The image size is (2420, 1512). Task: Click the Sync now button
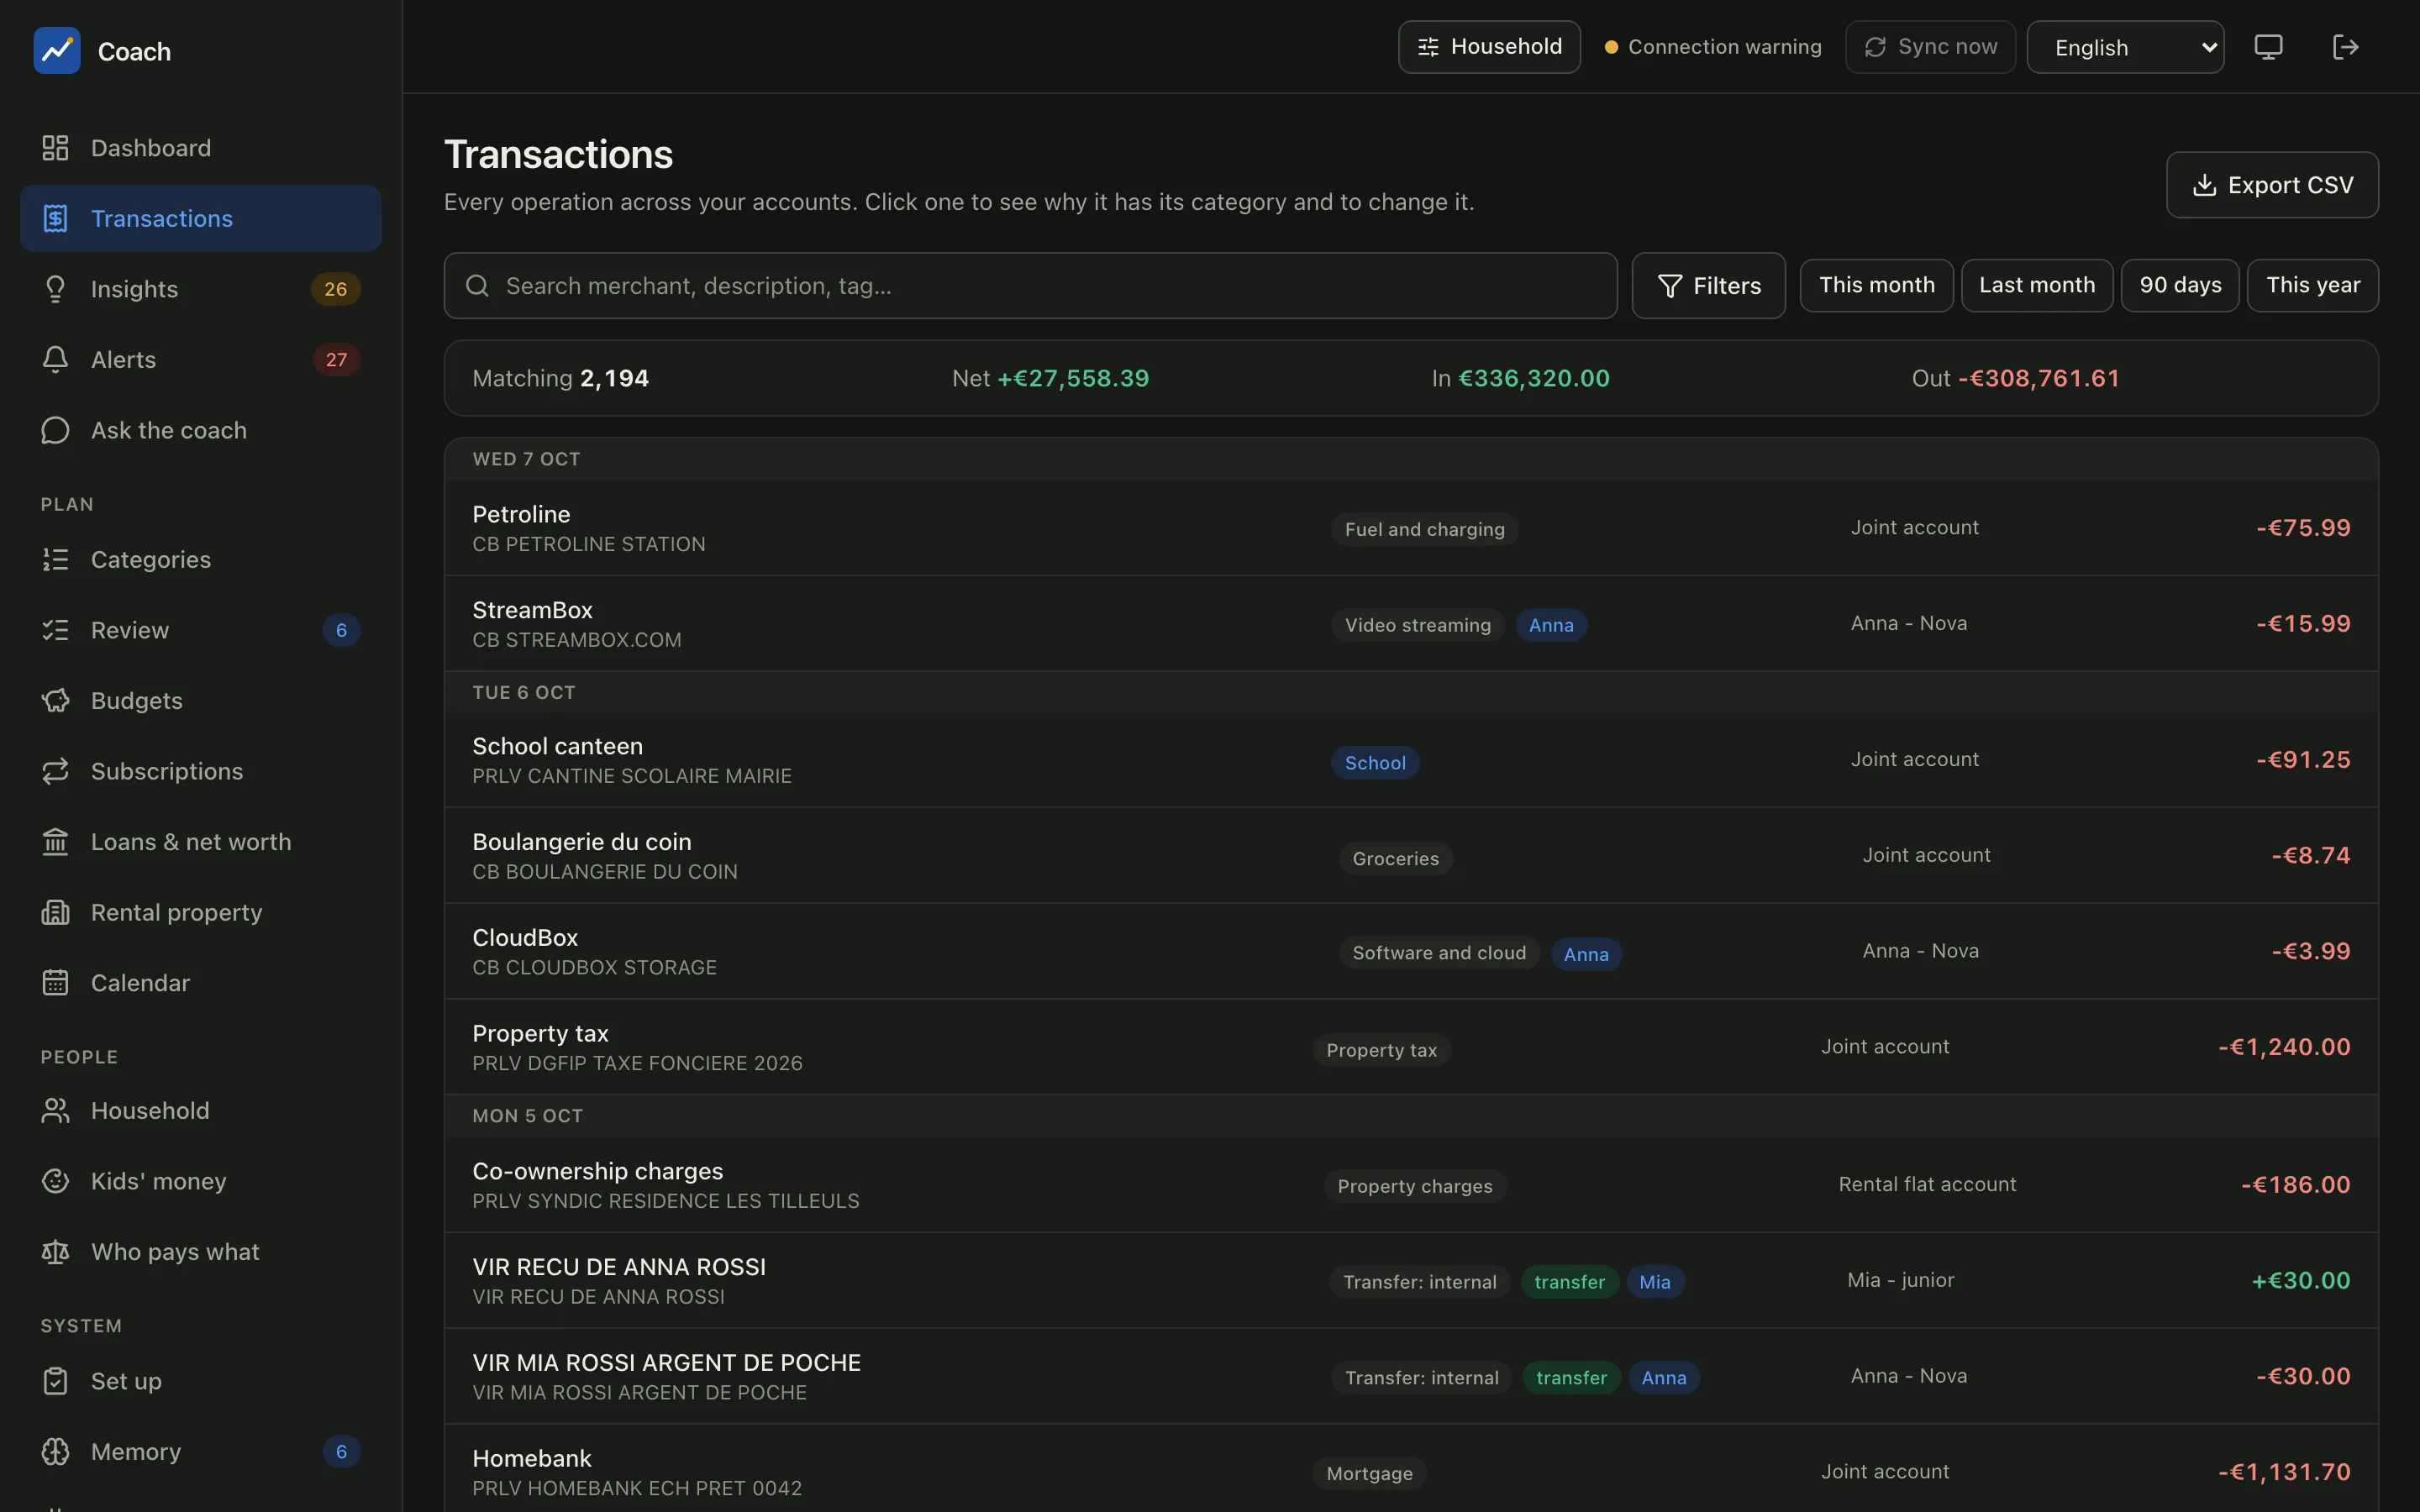(1930, 47)
